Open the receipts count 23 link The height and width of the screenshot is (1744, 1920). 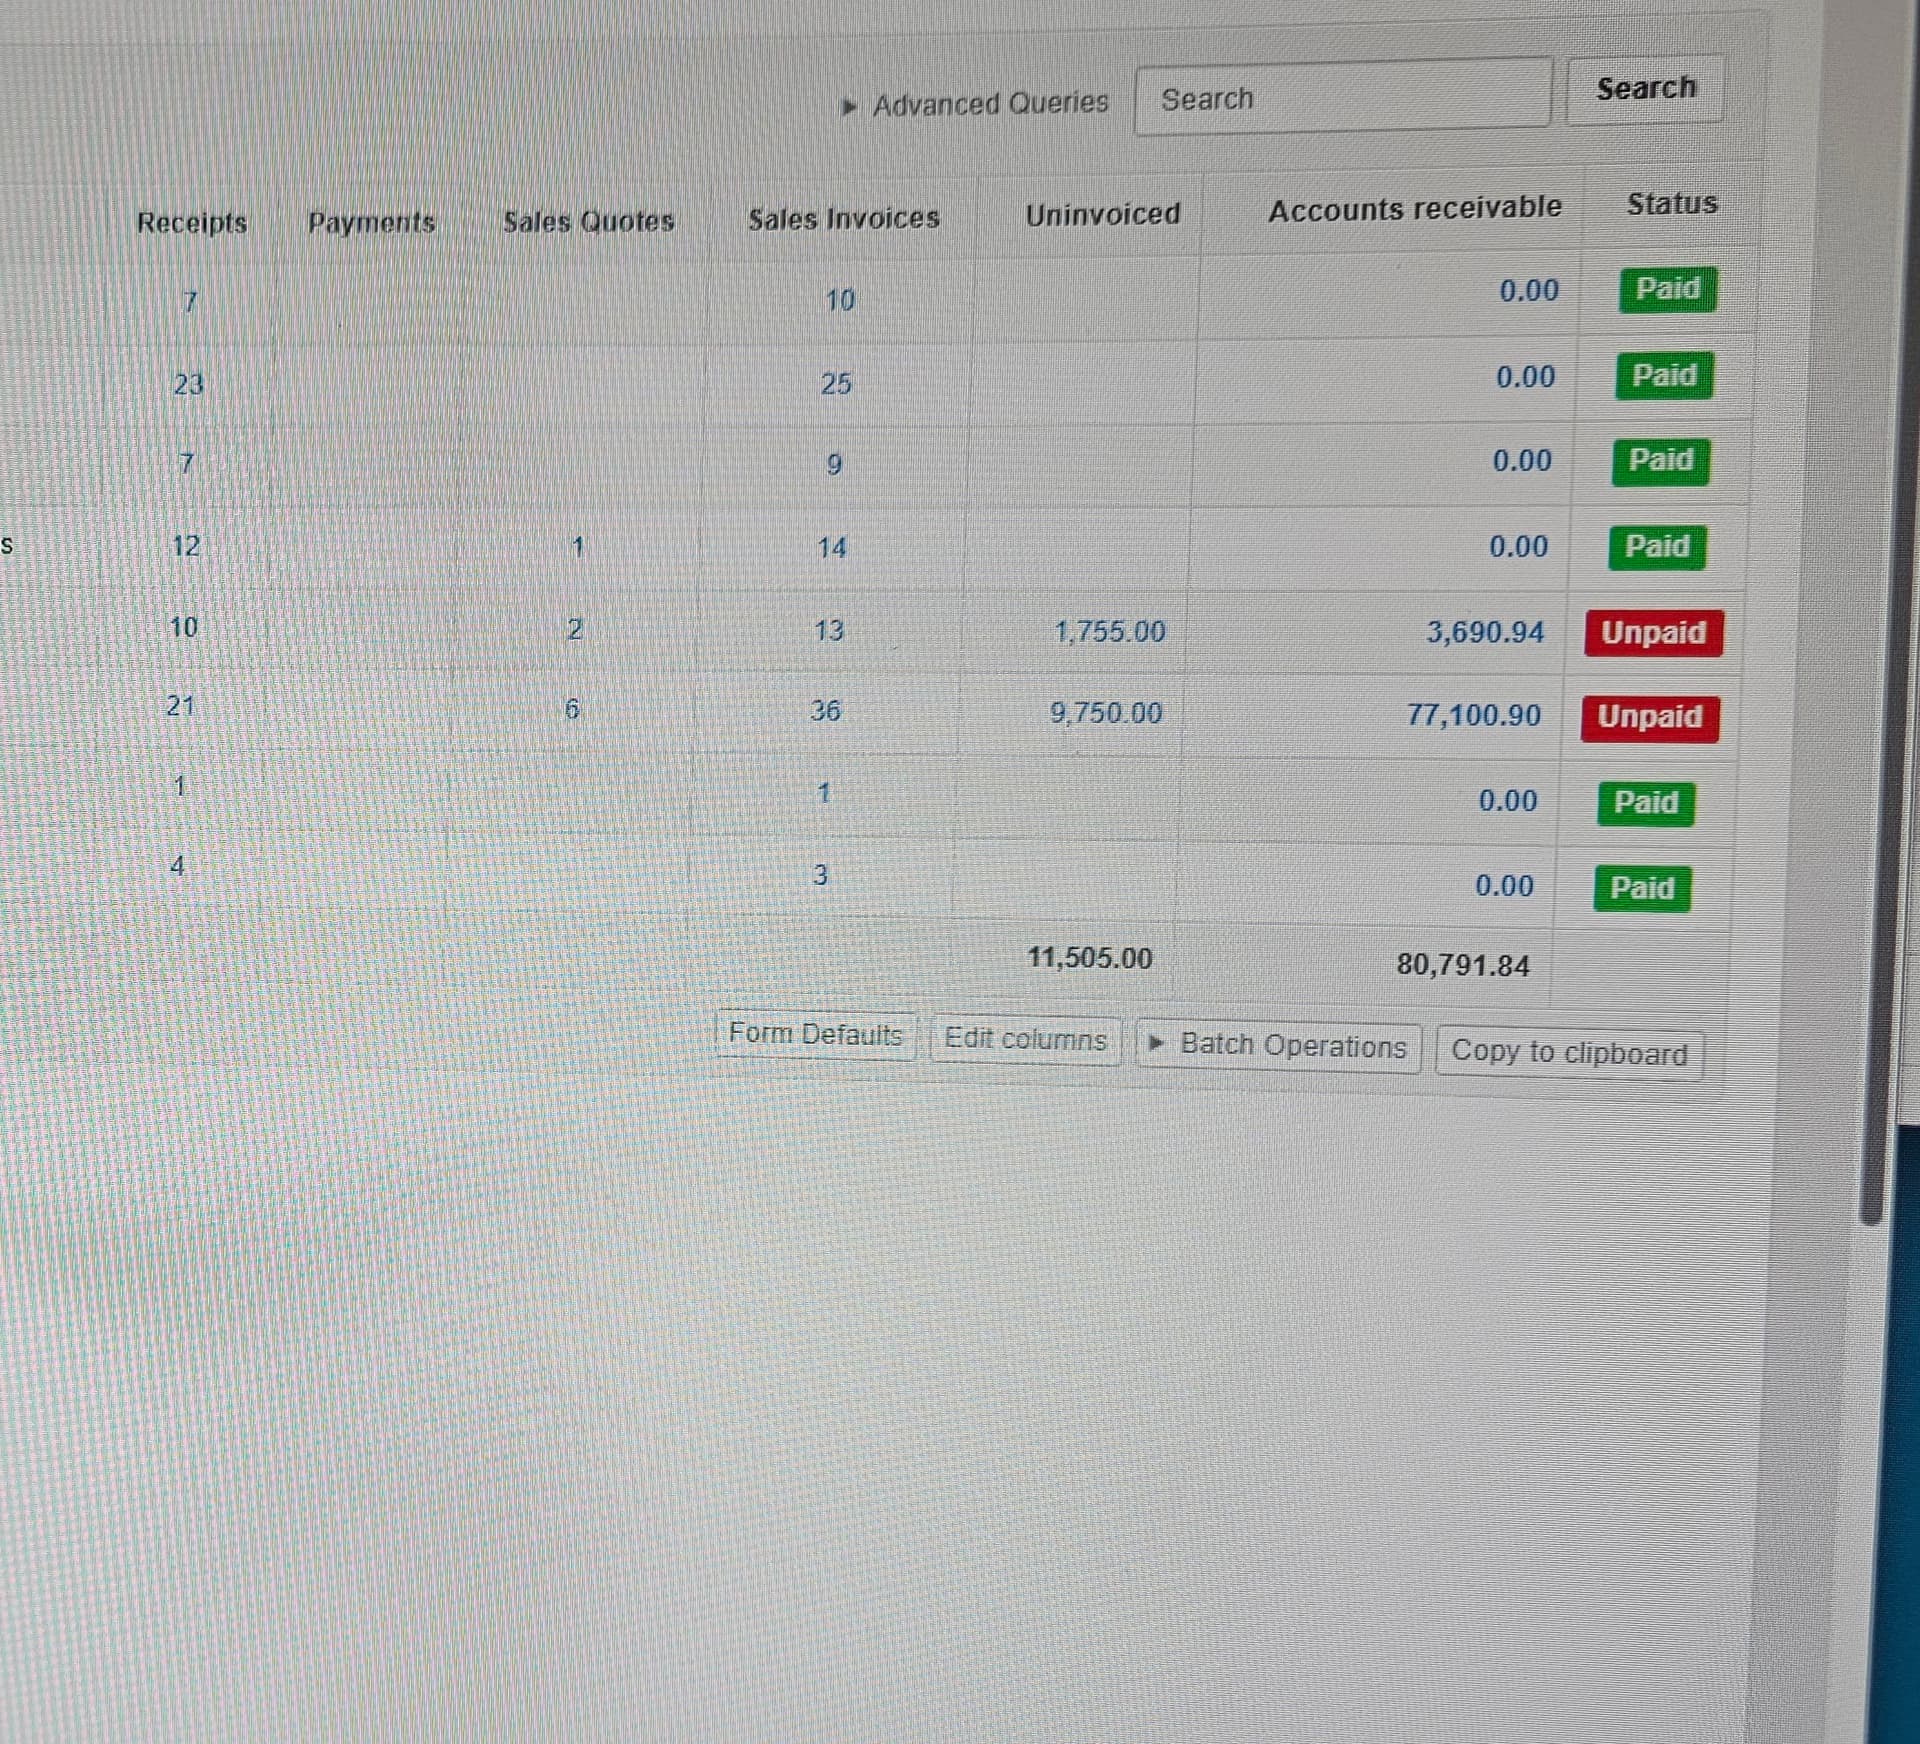[x=188, y=384]
